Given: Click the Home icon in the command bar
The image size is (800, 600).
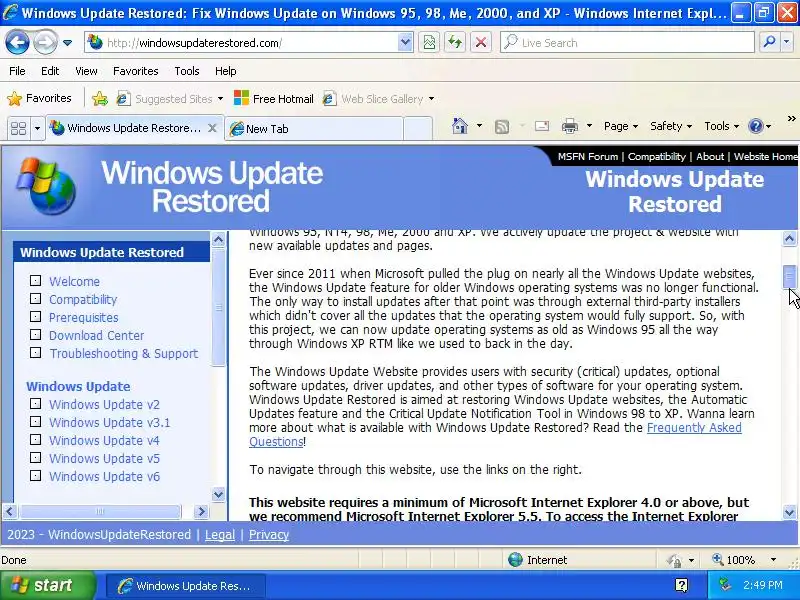Looking at the screenshot, I should point(460,126).
